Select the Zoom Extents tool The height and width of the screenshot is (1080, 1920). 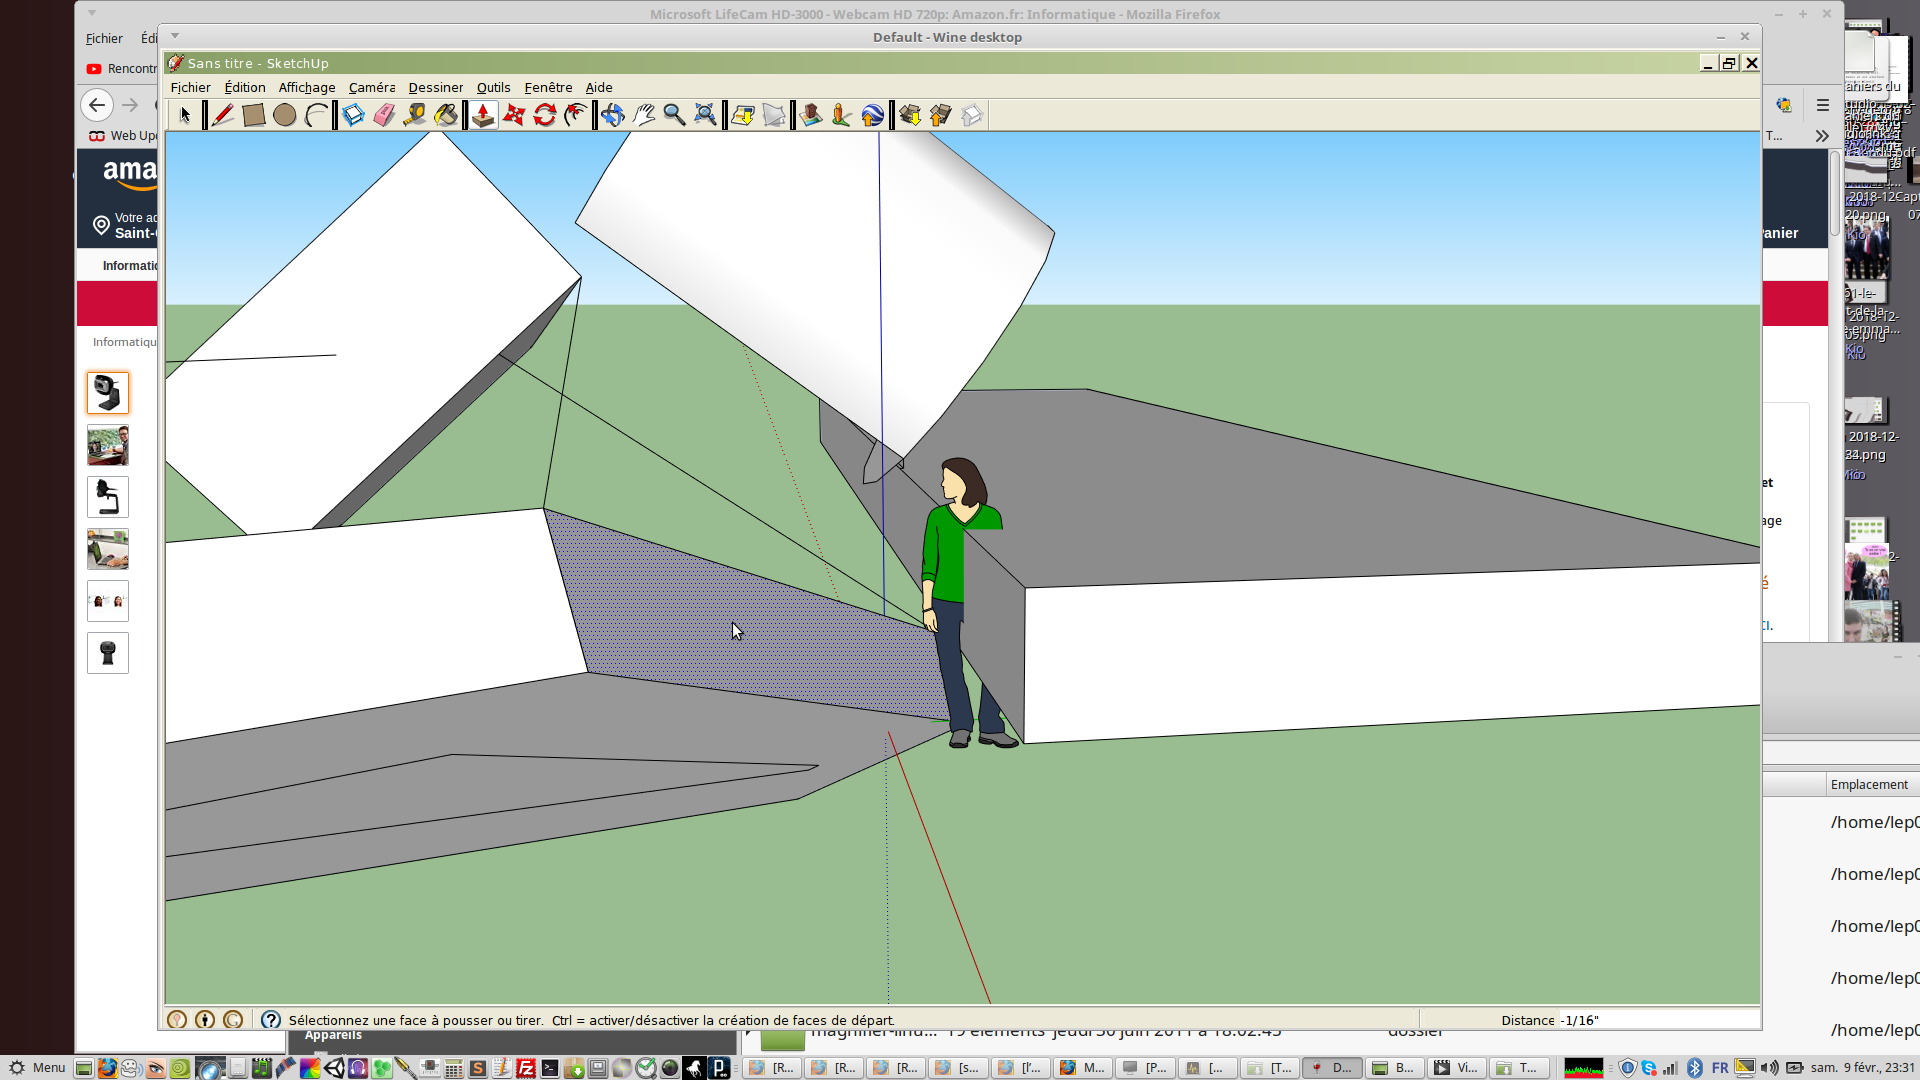pyautogui.click(x=706, y=115)
